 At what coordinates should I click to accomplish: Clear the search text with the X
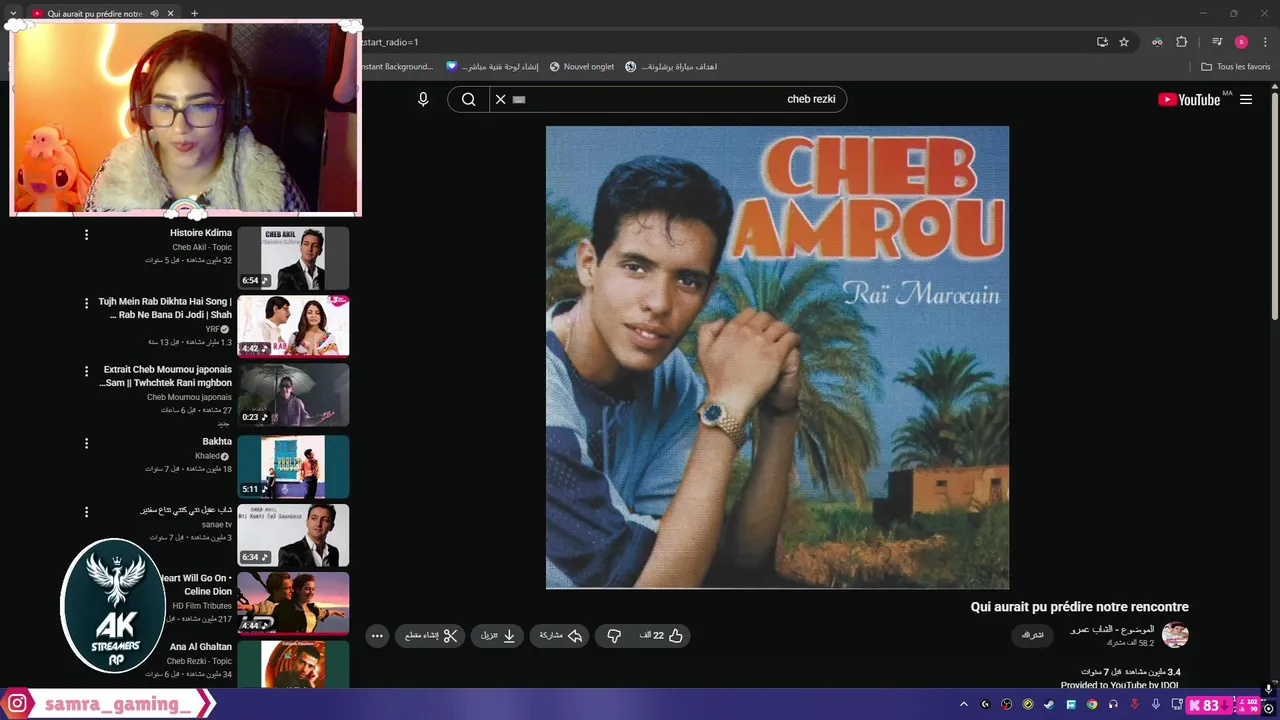[x=501, y=99]
